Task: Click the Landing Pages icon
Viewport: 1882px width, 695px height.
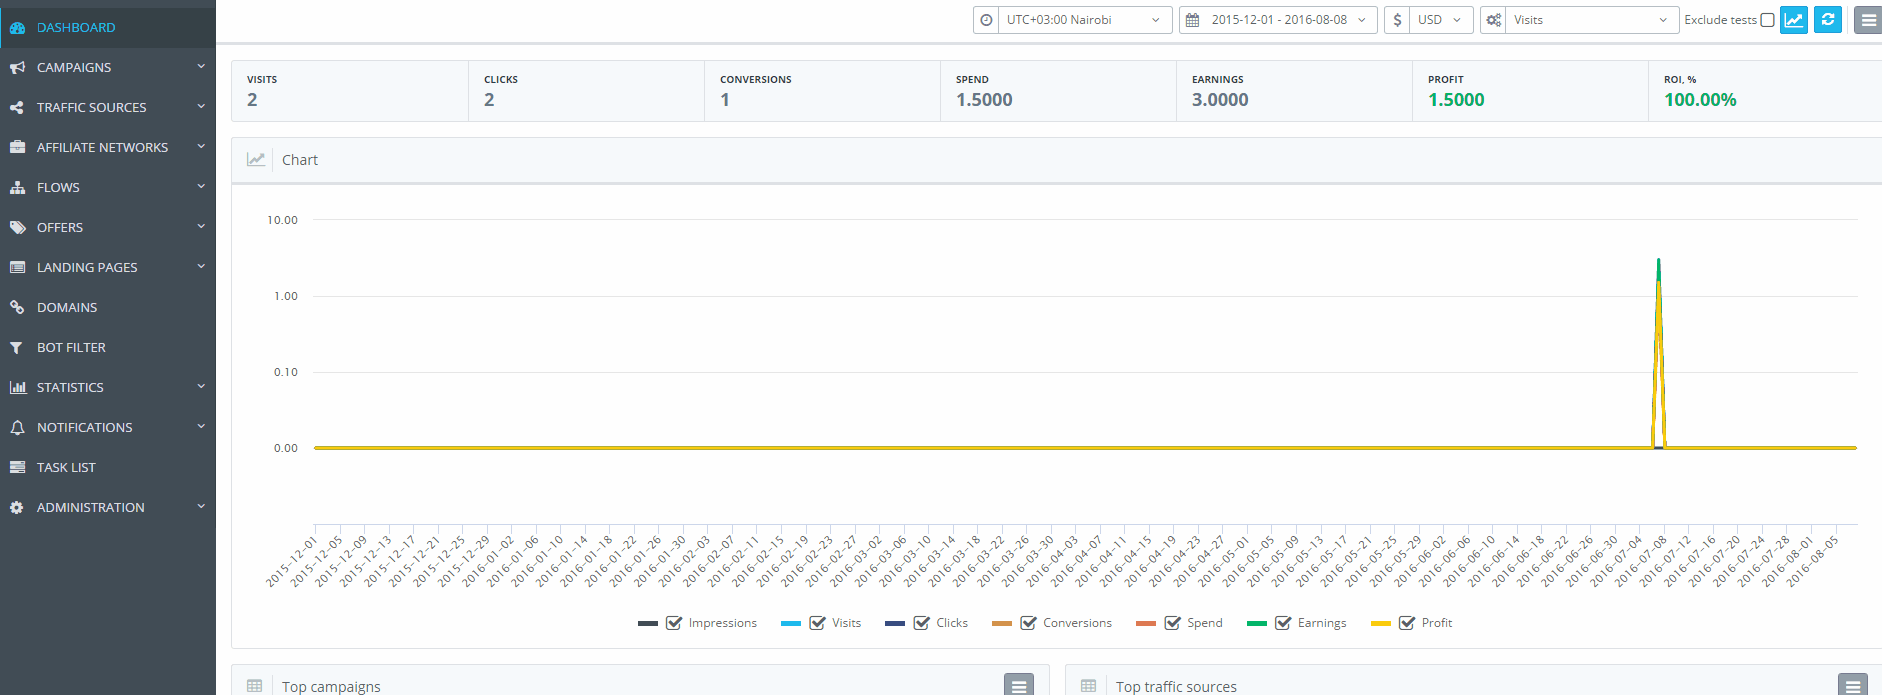Action: point(17,268)
